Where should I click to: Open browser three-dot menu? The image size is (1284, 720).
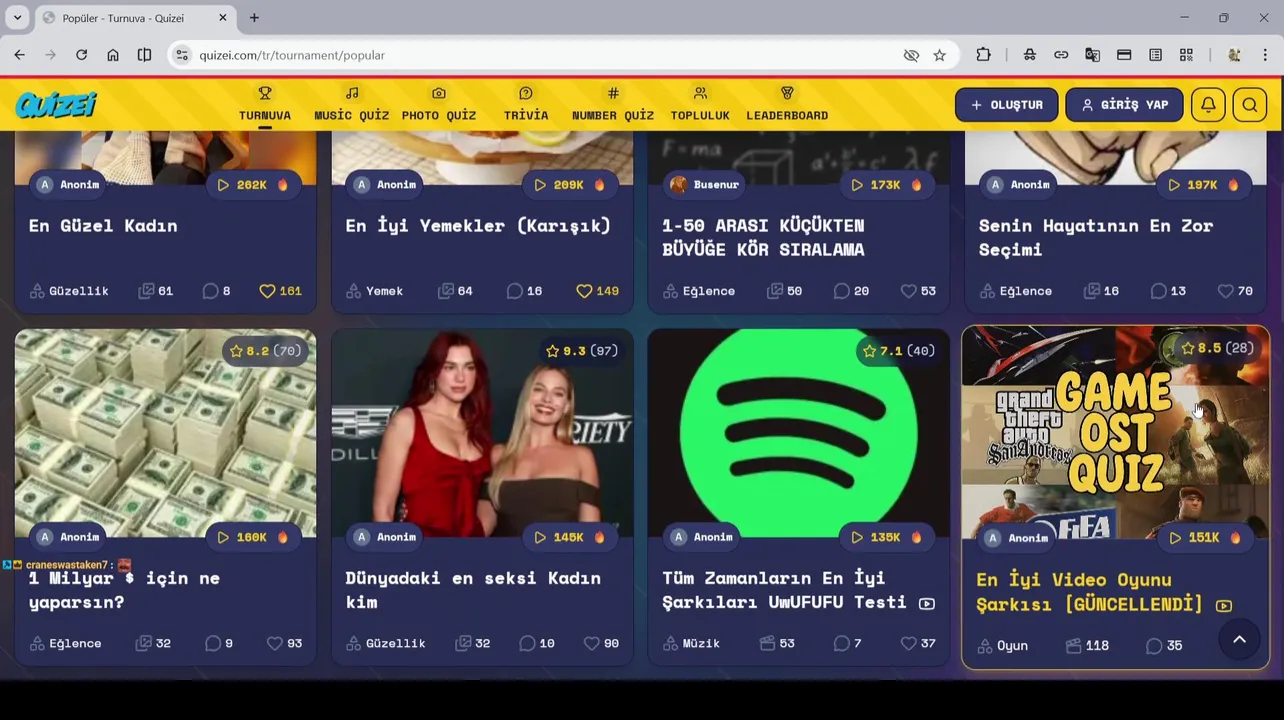click(x=1266, y=55)
